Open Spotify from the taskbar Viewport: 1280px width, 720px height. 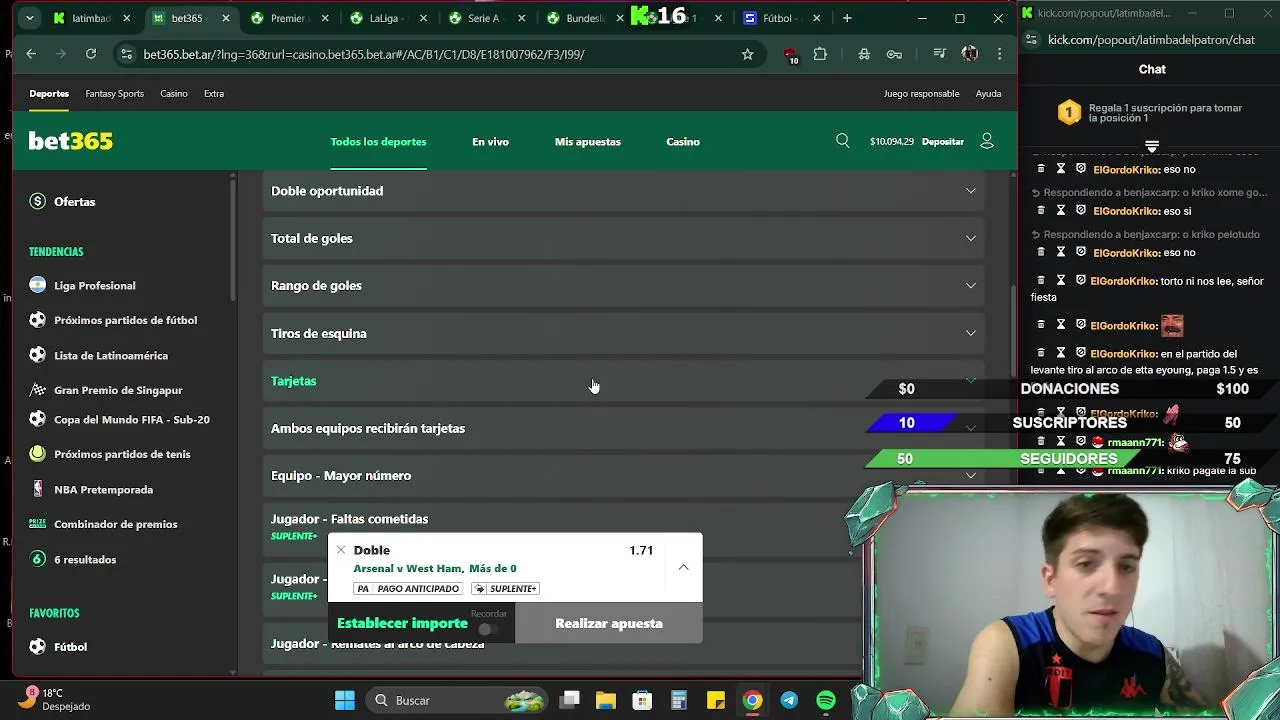826,700
